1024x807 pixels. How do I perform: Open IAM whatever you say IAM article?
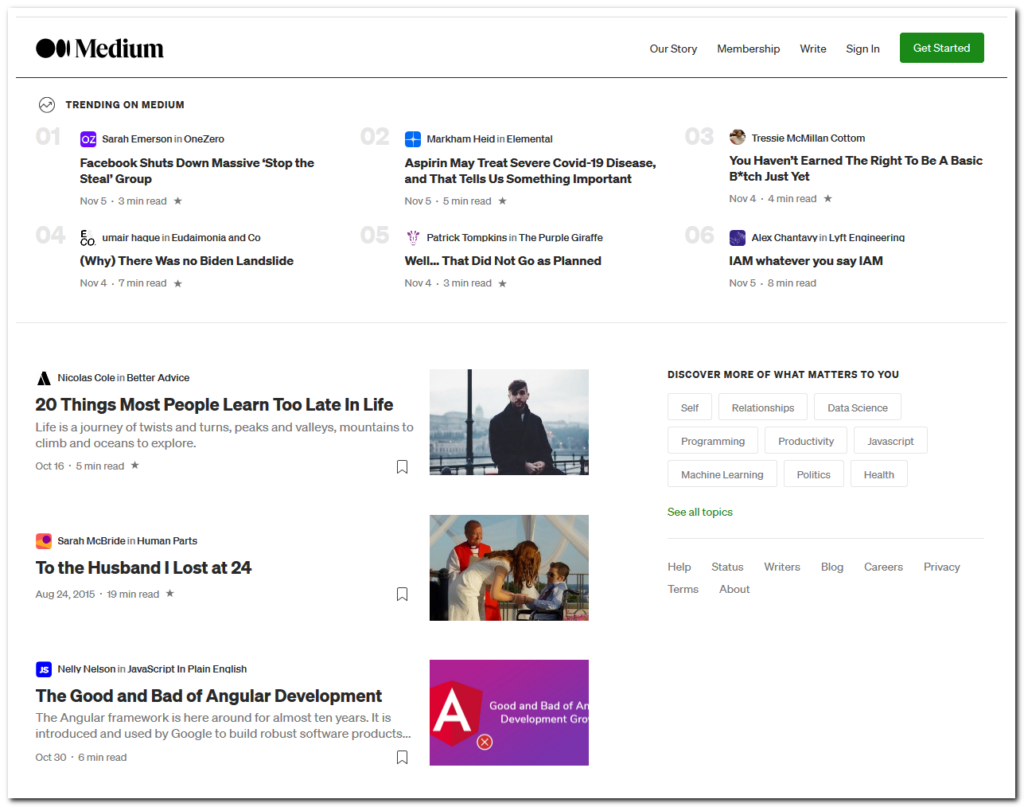coord(806,261)
